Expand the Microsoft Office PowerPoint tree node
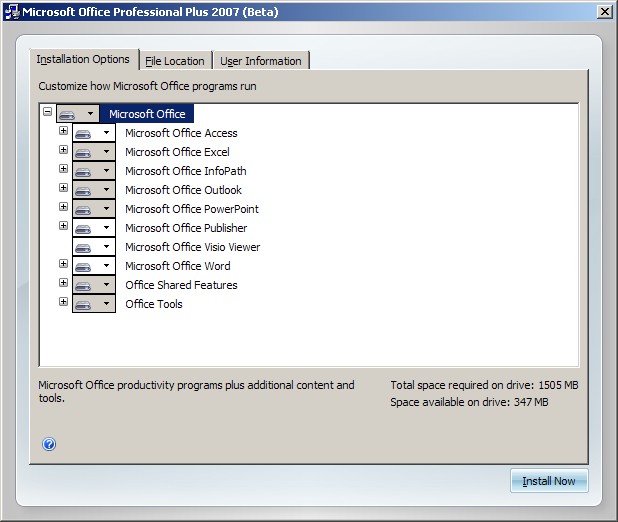Viewport: 618px width, 522px height. point(63,208)
